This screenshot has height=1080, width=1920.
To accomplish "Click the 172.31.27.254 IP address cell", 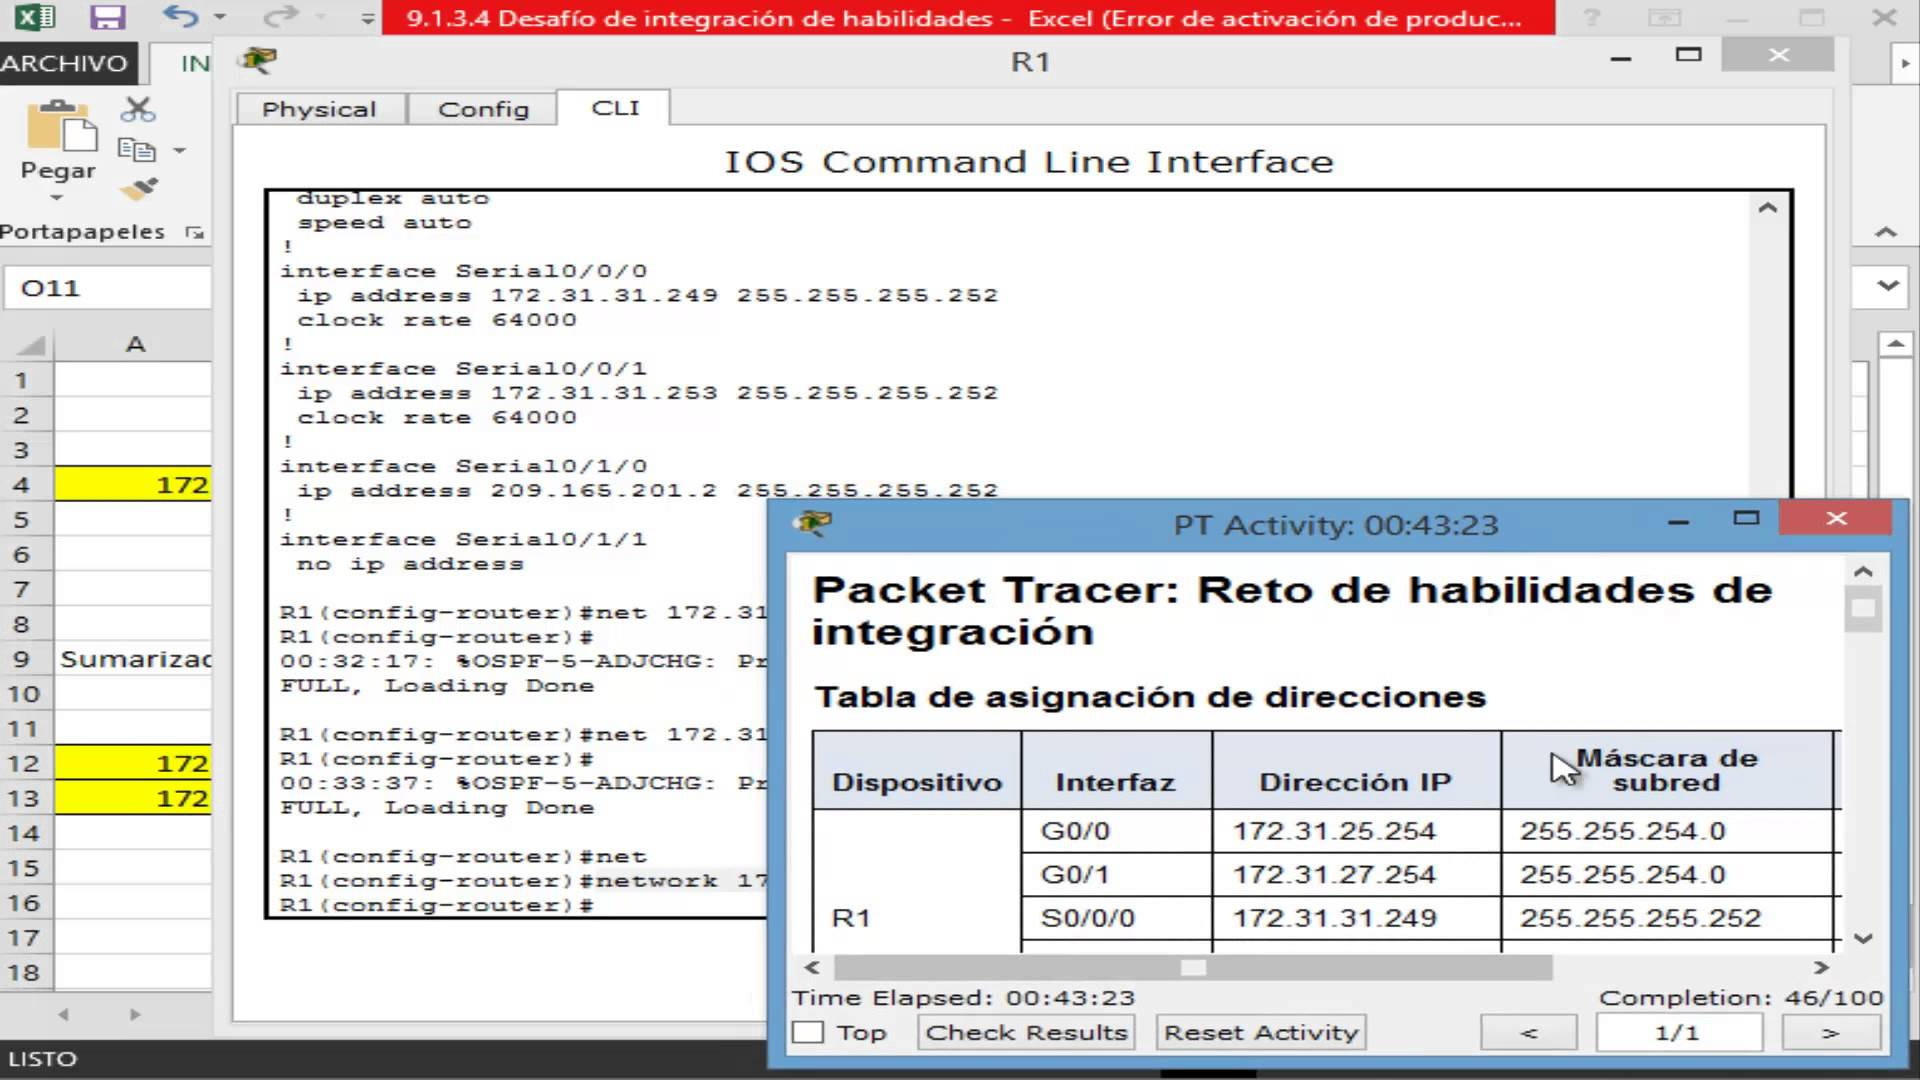I will [x=1356, y=875].
